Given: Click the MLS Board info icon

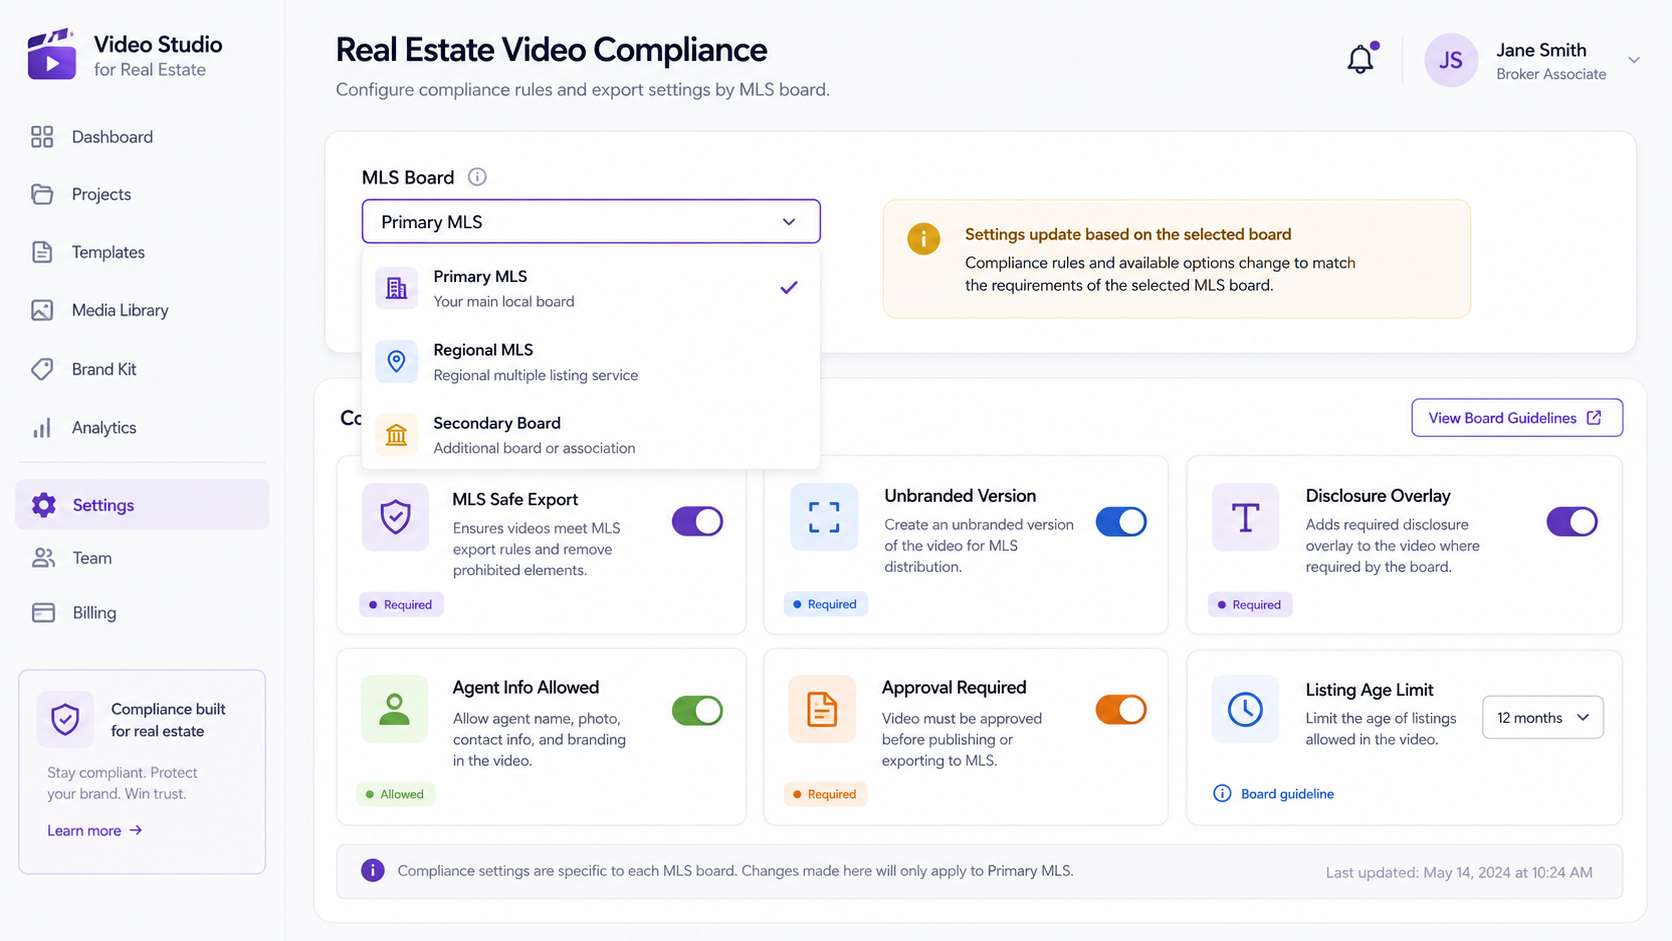Looking at the screenshot, I should coord(477,177).
